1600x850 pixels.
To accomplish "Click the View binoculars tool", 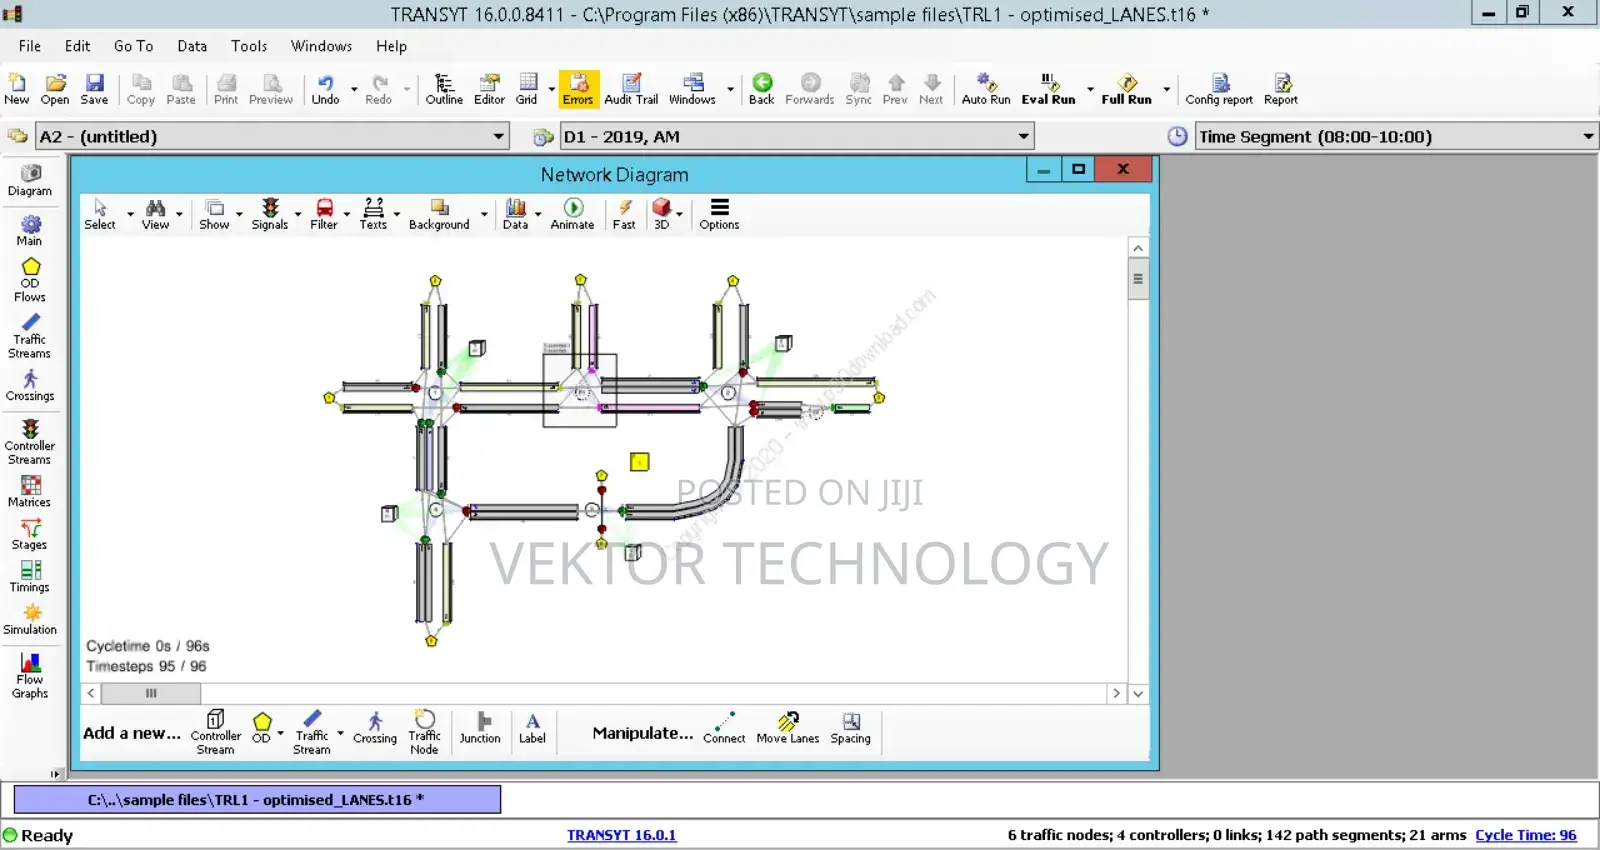I will pos(155,214).
